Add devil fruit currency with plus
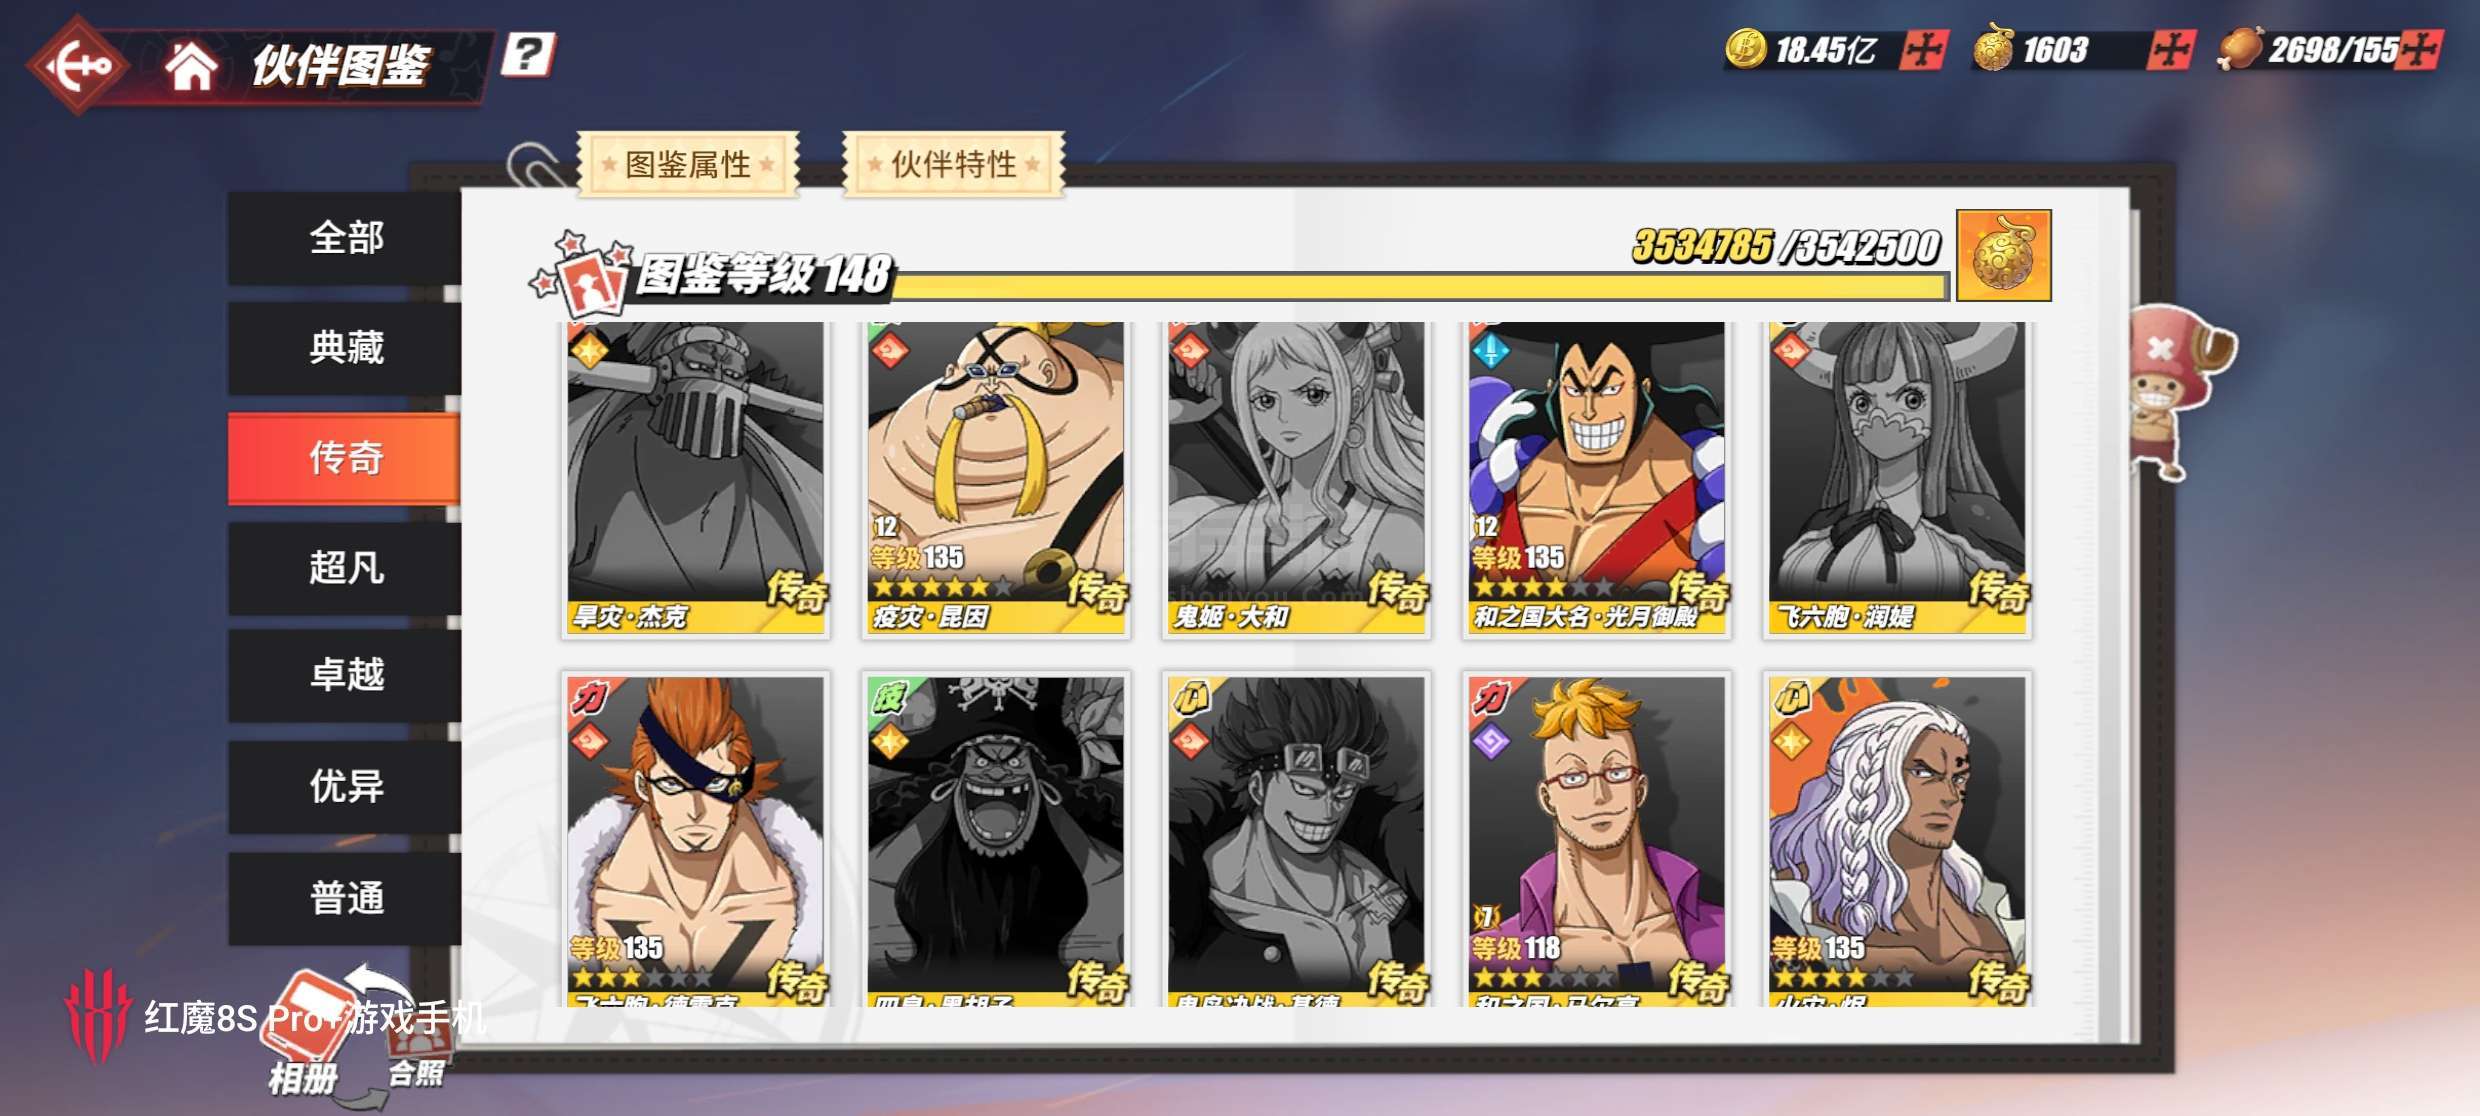 2171,50
